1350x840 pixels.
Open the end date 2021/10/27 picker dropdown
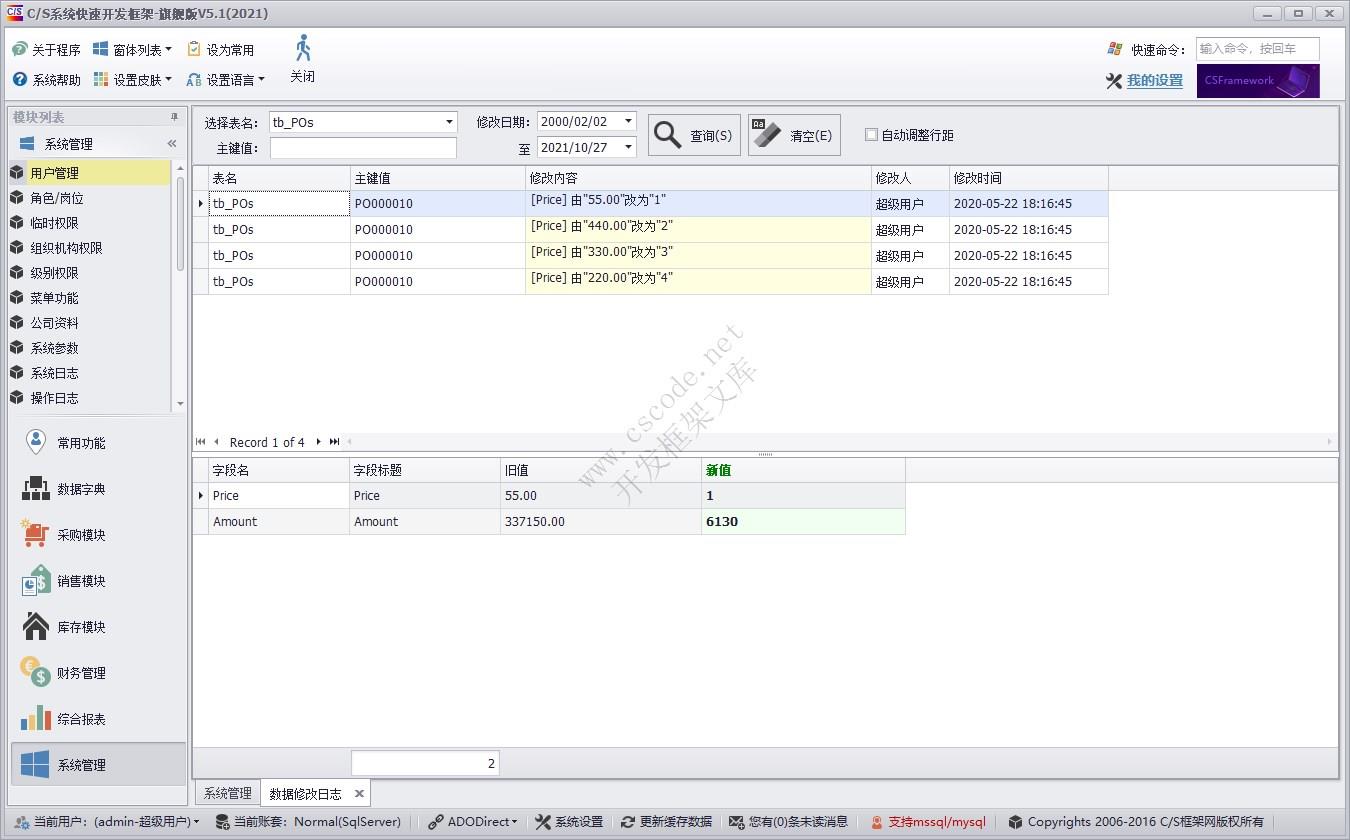tap(628, 147)
